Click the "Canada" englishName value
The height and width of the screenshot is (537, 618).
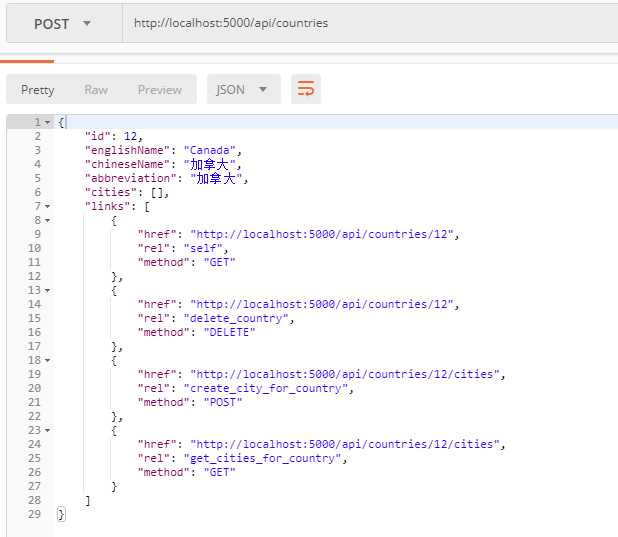pos(210,150)
